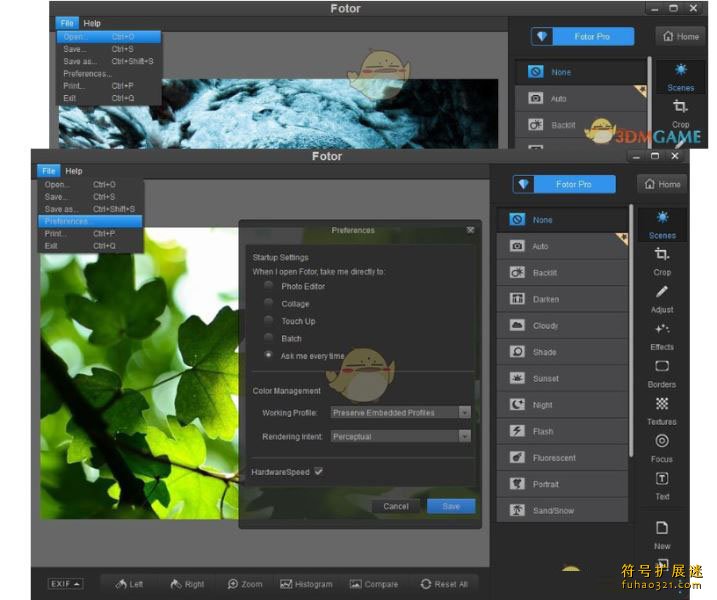Image resolution: width=717 pixels, height=600 pixels.
Task: Click the Zoom tool in bottom toolbar
Action: (245, 584)
